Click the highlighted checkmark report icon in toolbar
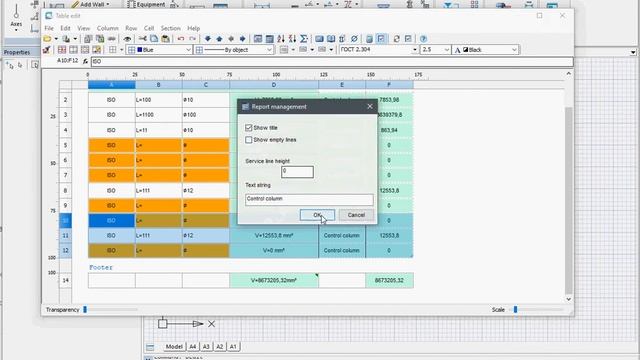This screenshot has height=360, width=640. coord(381,39)
